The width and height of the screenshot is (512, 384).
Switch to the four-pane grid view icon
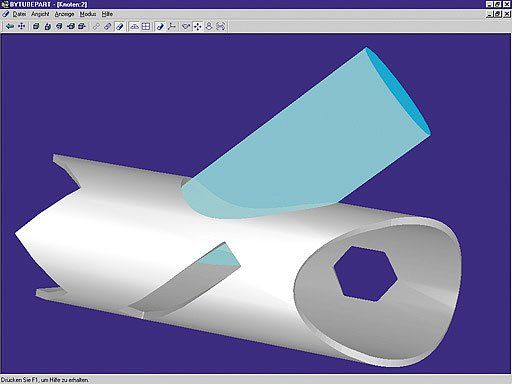pos(146,26)
